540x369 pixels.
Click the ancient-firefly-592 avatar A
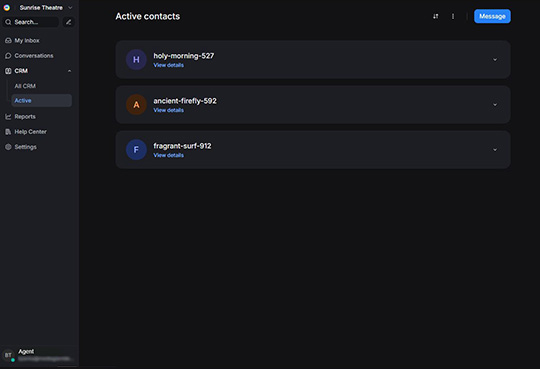(x=136, y=105)
